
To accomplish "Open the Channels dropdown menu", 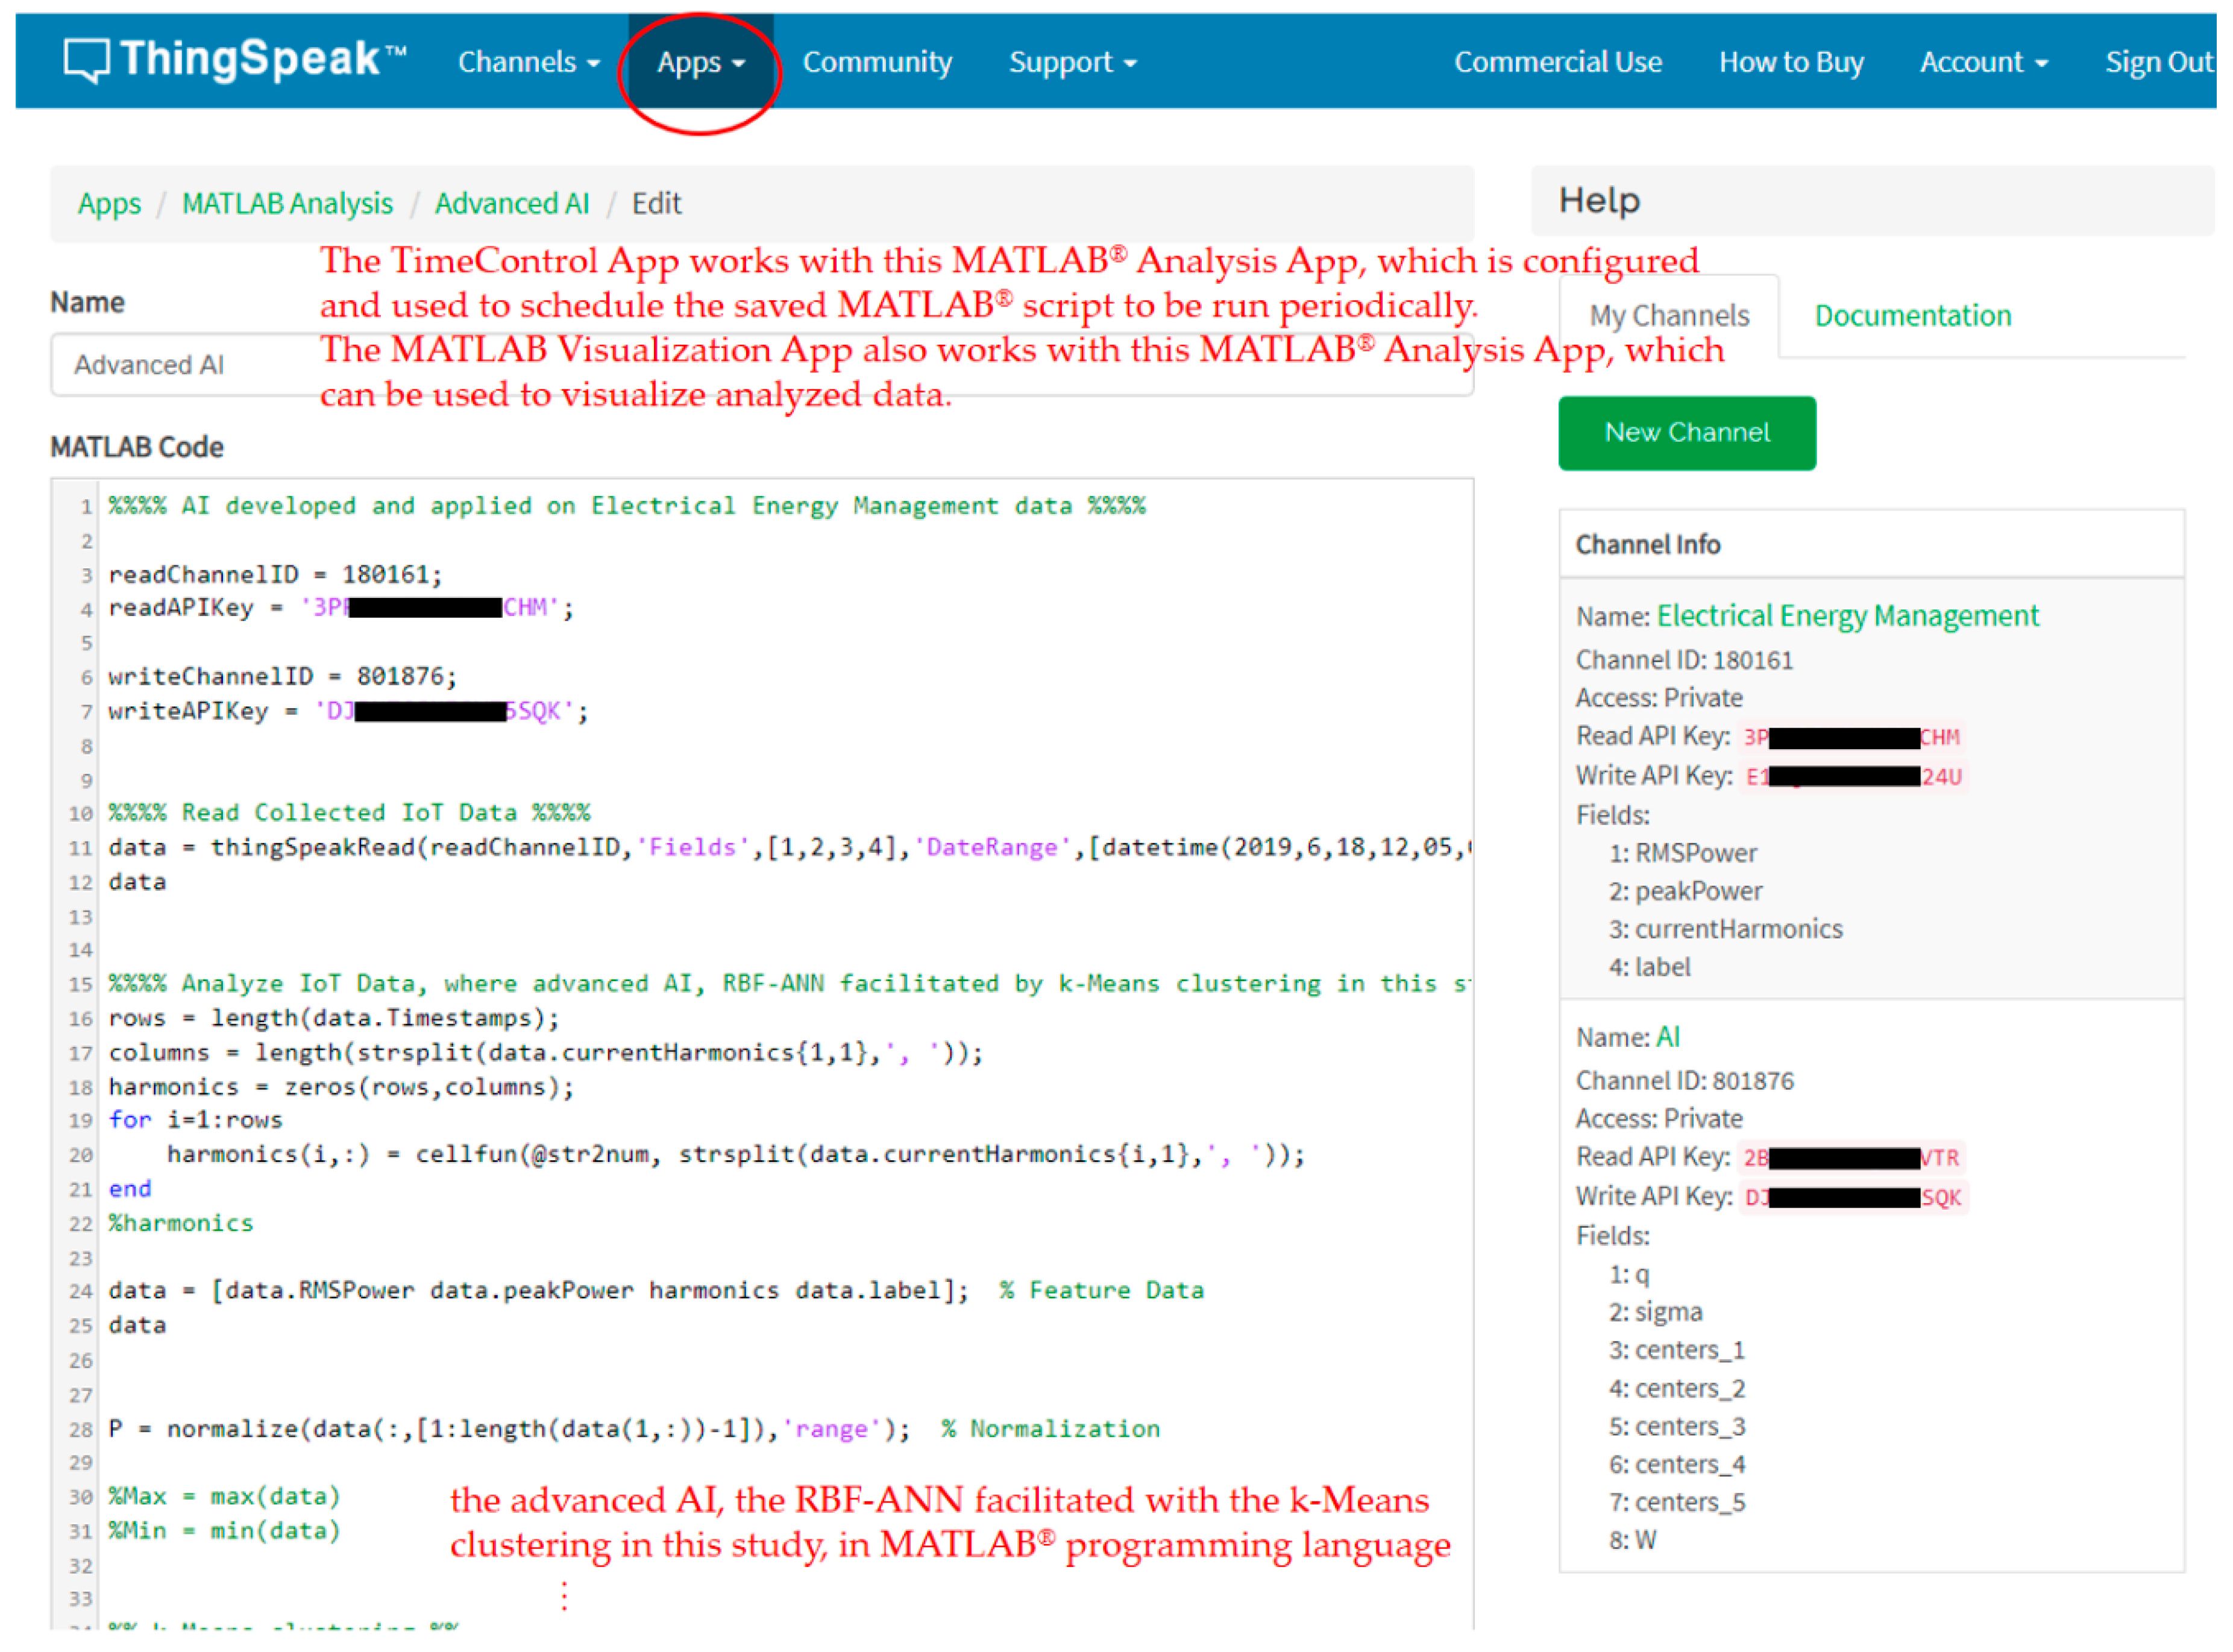I will 529,62.
